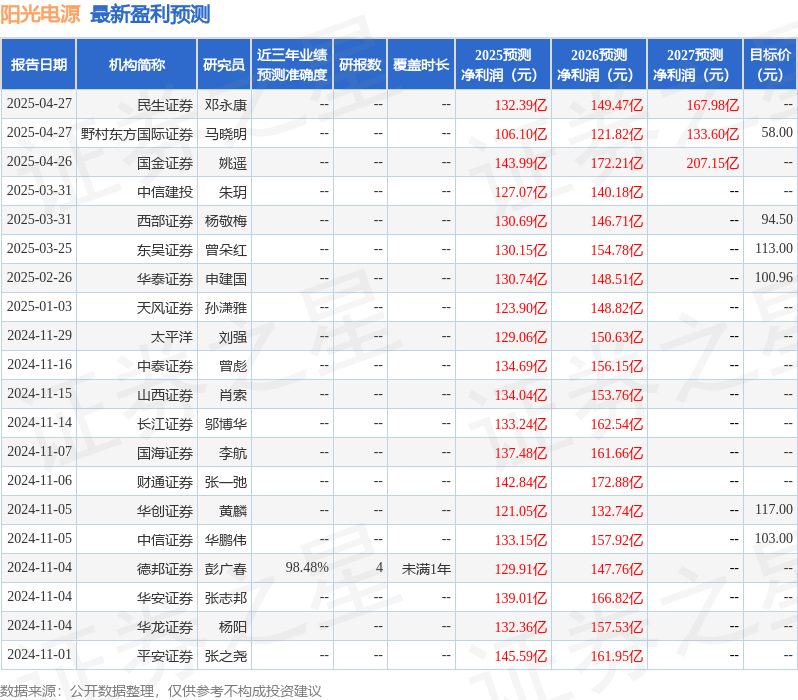Click institution name 华泰证券
Image resolution: width=798 pixels, height=700 pixels.
(x=165, y=279)
